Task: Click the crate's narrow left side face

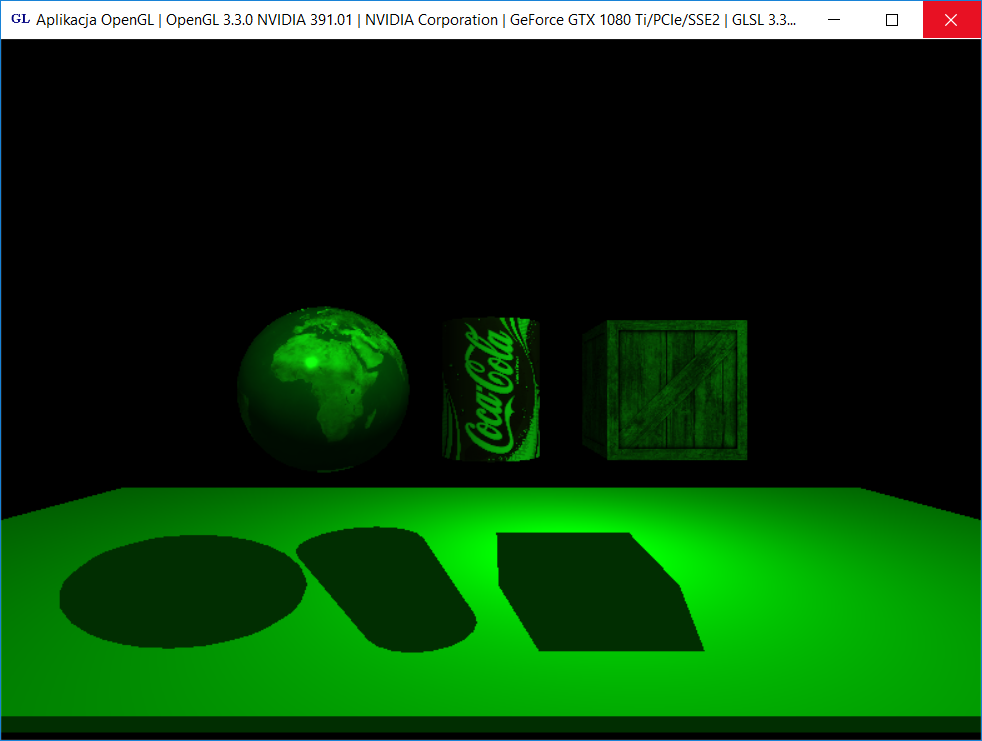Action: 595,390
